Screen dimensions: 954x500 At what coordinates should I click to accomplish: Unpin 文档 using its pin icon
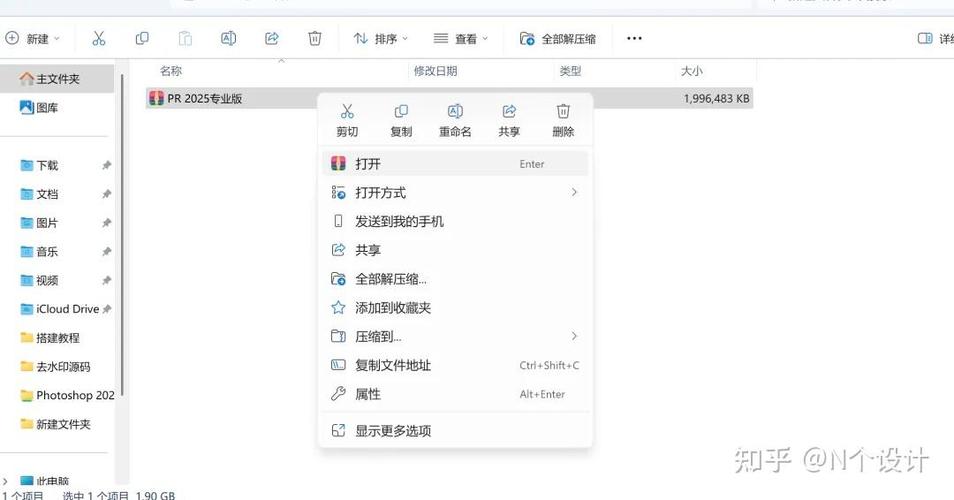pos(106,194)
